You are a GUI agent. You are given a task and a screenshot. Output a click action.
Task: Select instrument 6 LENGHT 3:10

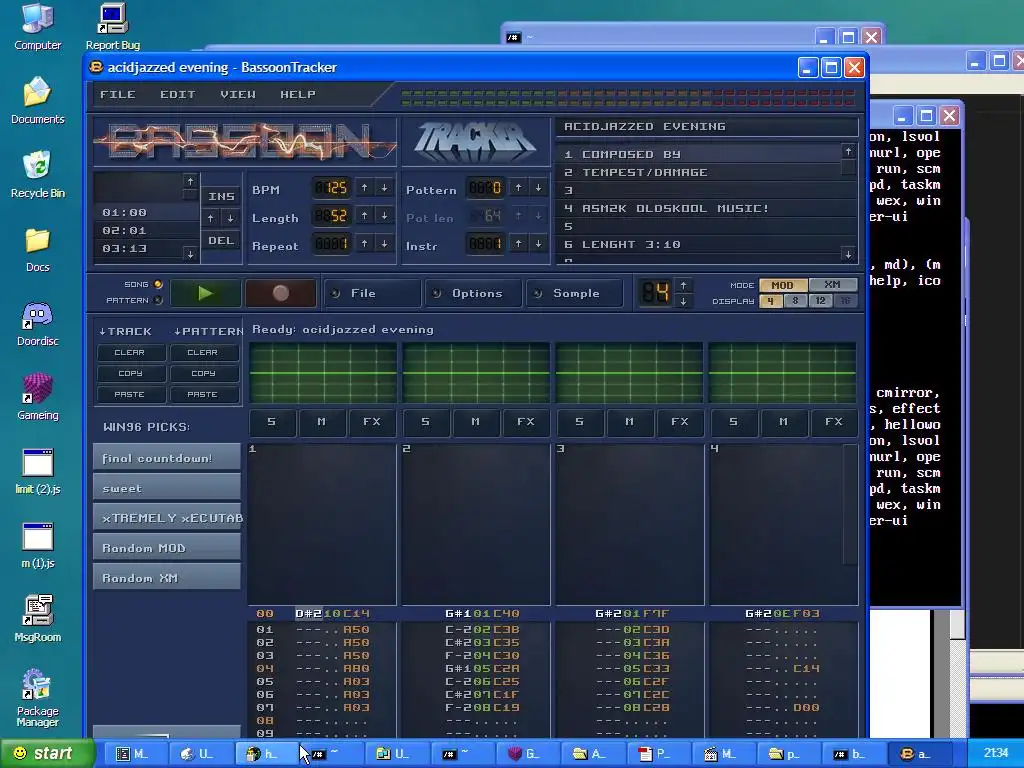tap(699, 244)
